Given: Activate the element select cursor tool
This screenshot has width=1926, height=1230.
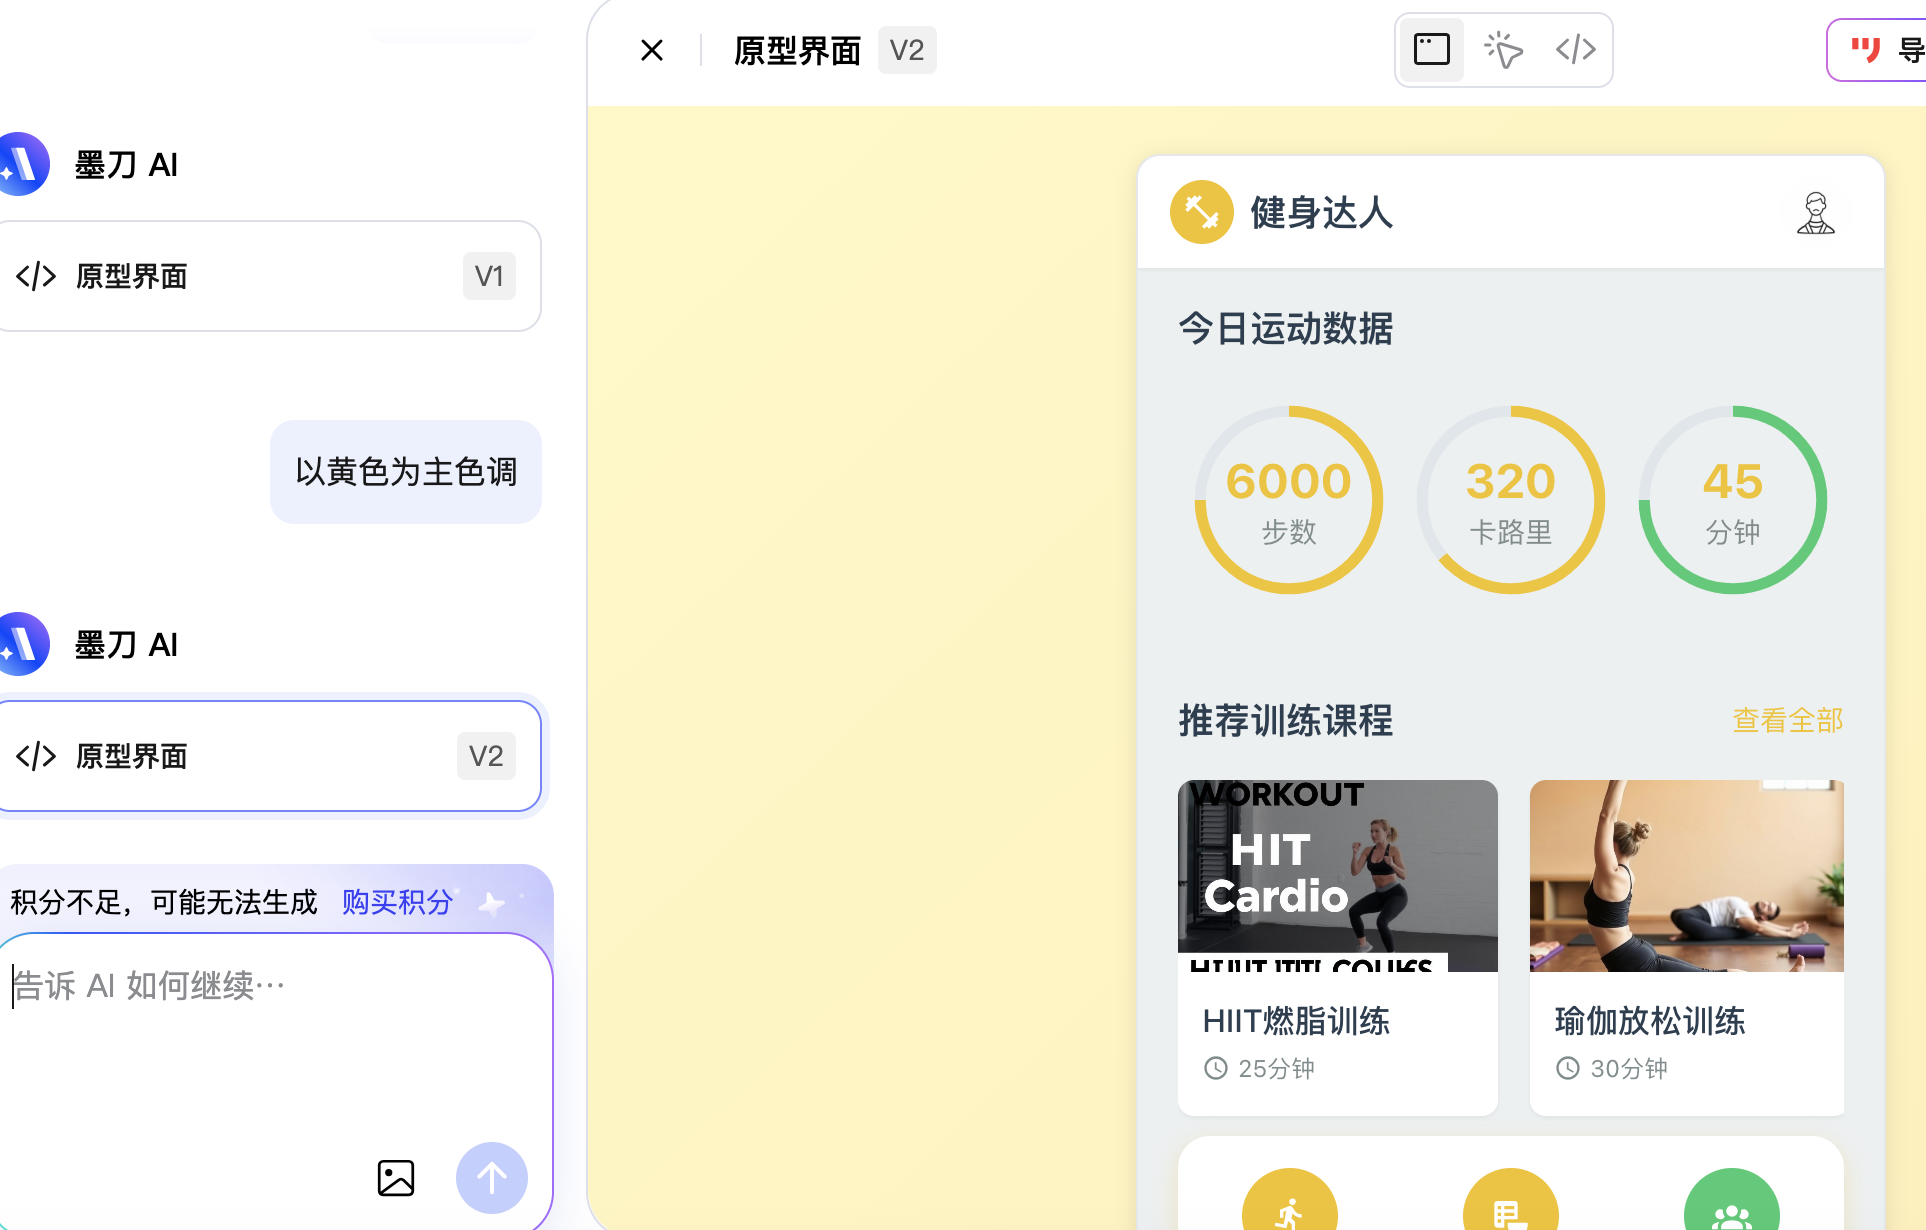Looking at the screenshot, I should click(1503, 49).
